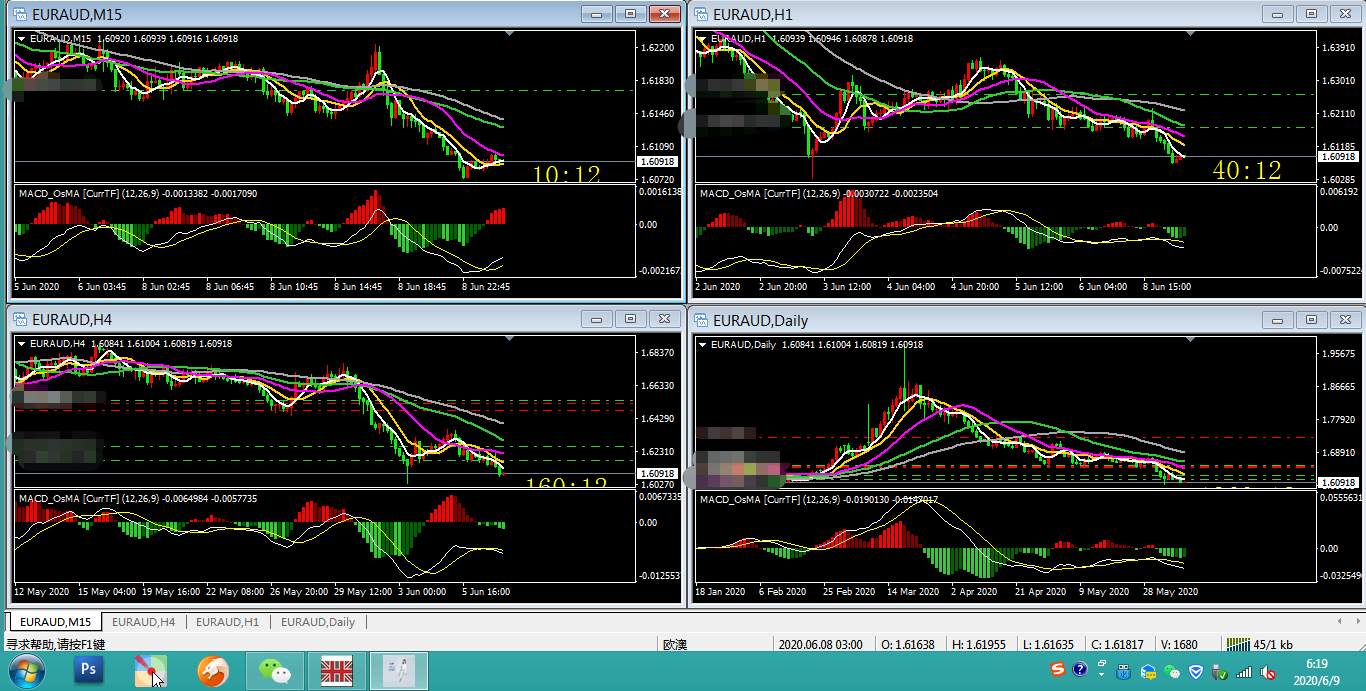
Task: Click the Sogou input method tray icon
Action: click(1058, 670)
